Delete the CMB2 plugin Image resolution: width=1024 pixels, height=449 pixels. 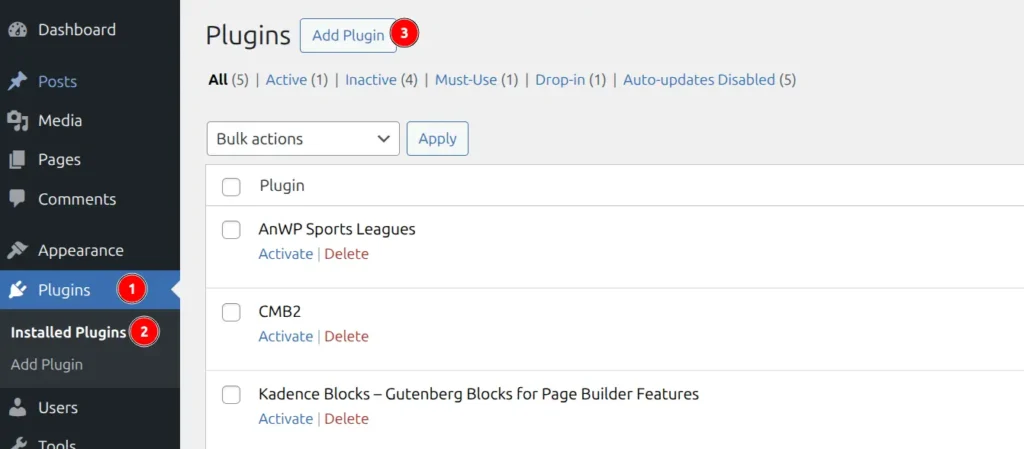(346, 336)
